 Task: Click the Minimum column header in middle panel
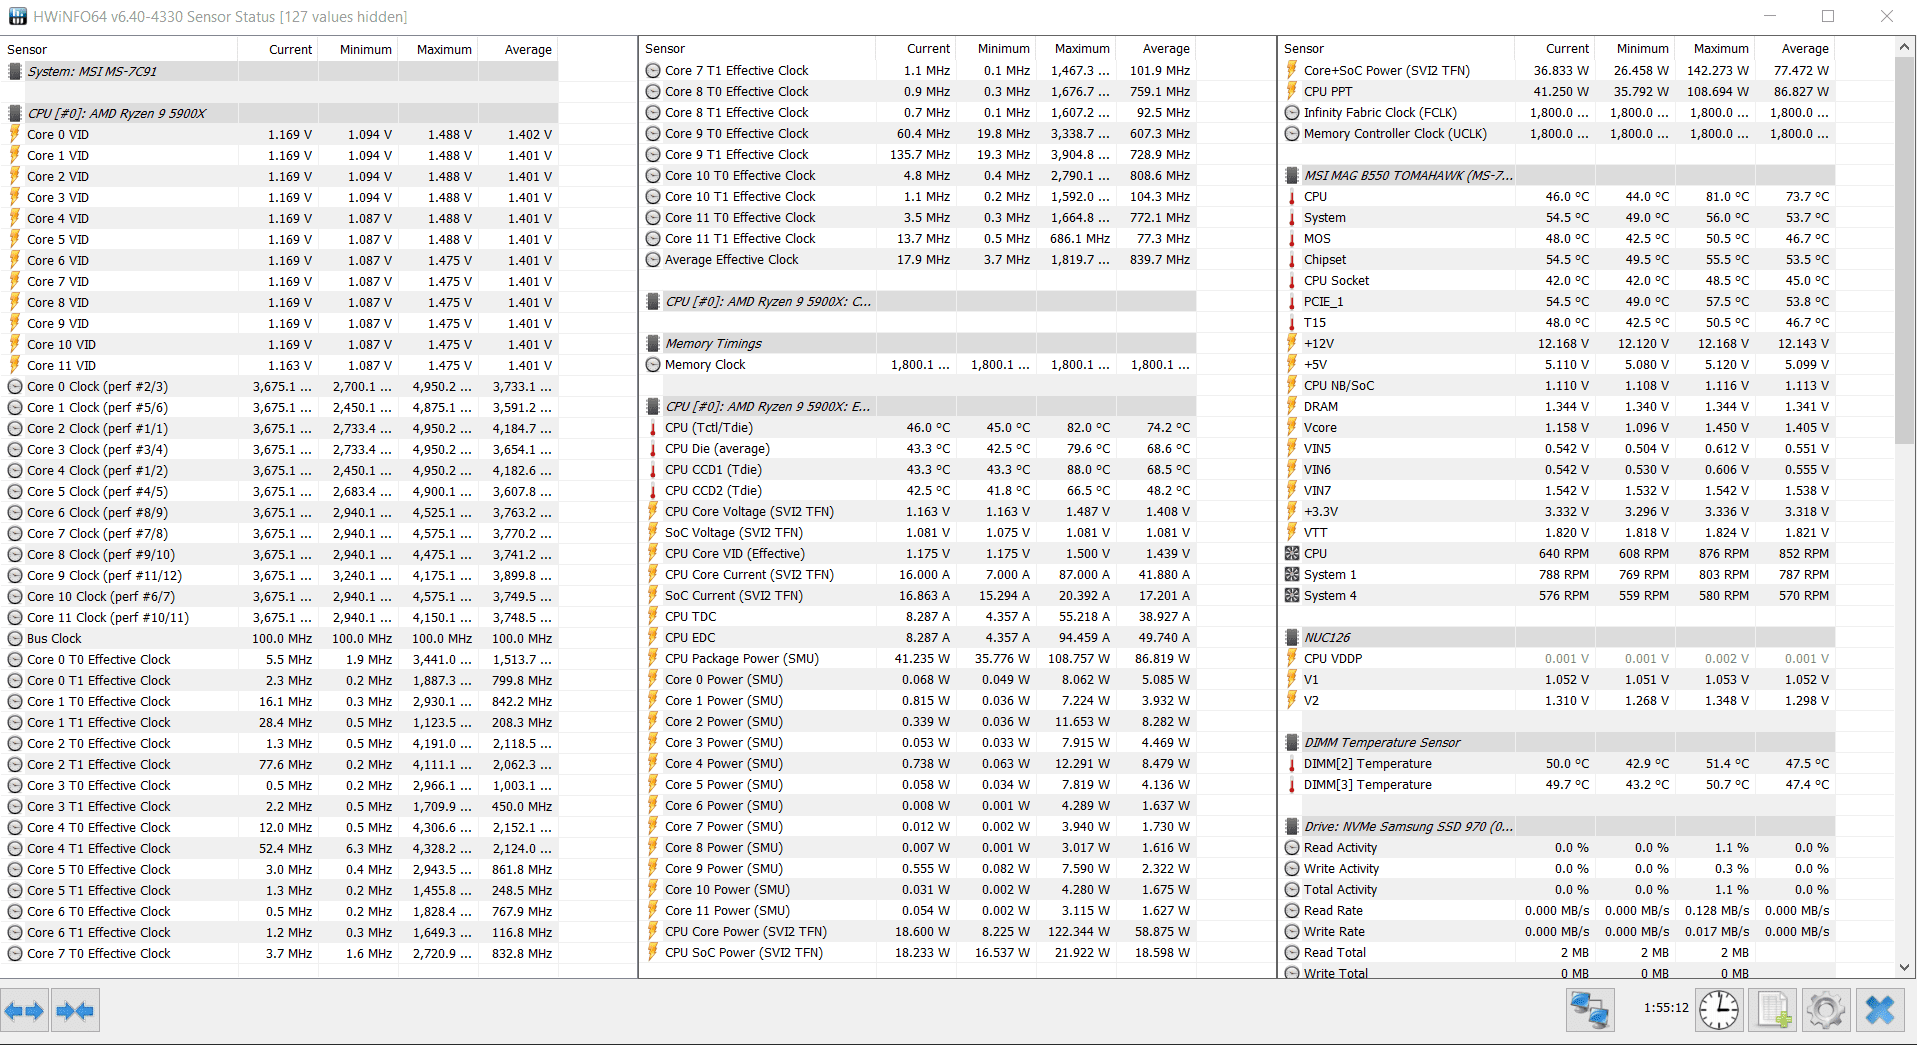pyautogui.click(x=995, y=48)
